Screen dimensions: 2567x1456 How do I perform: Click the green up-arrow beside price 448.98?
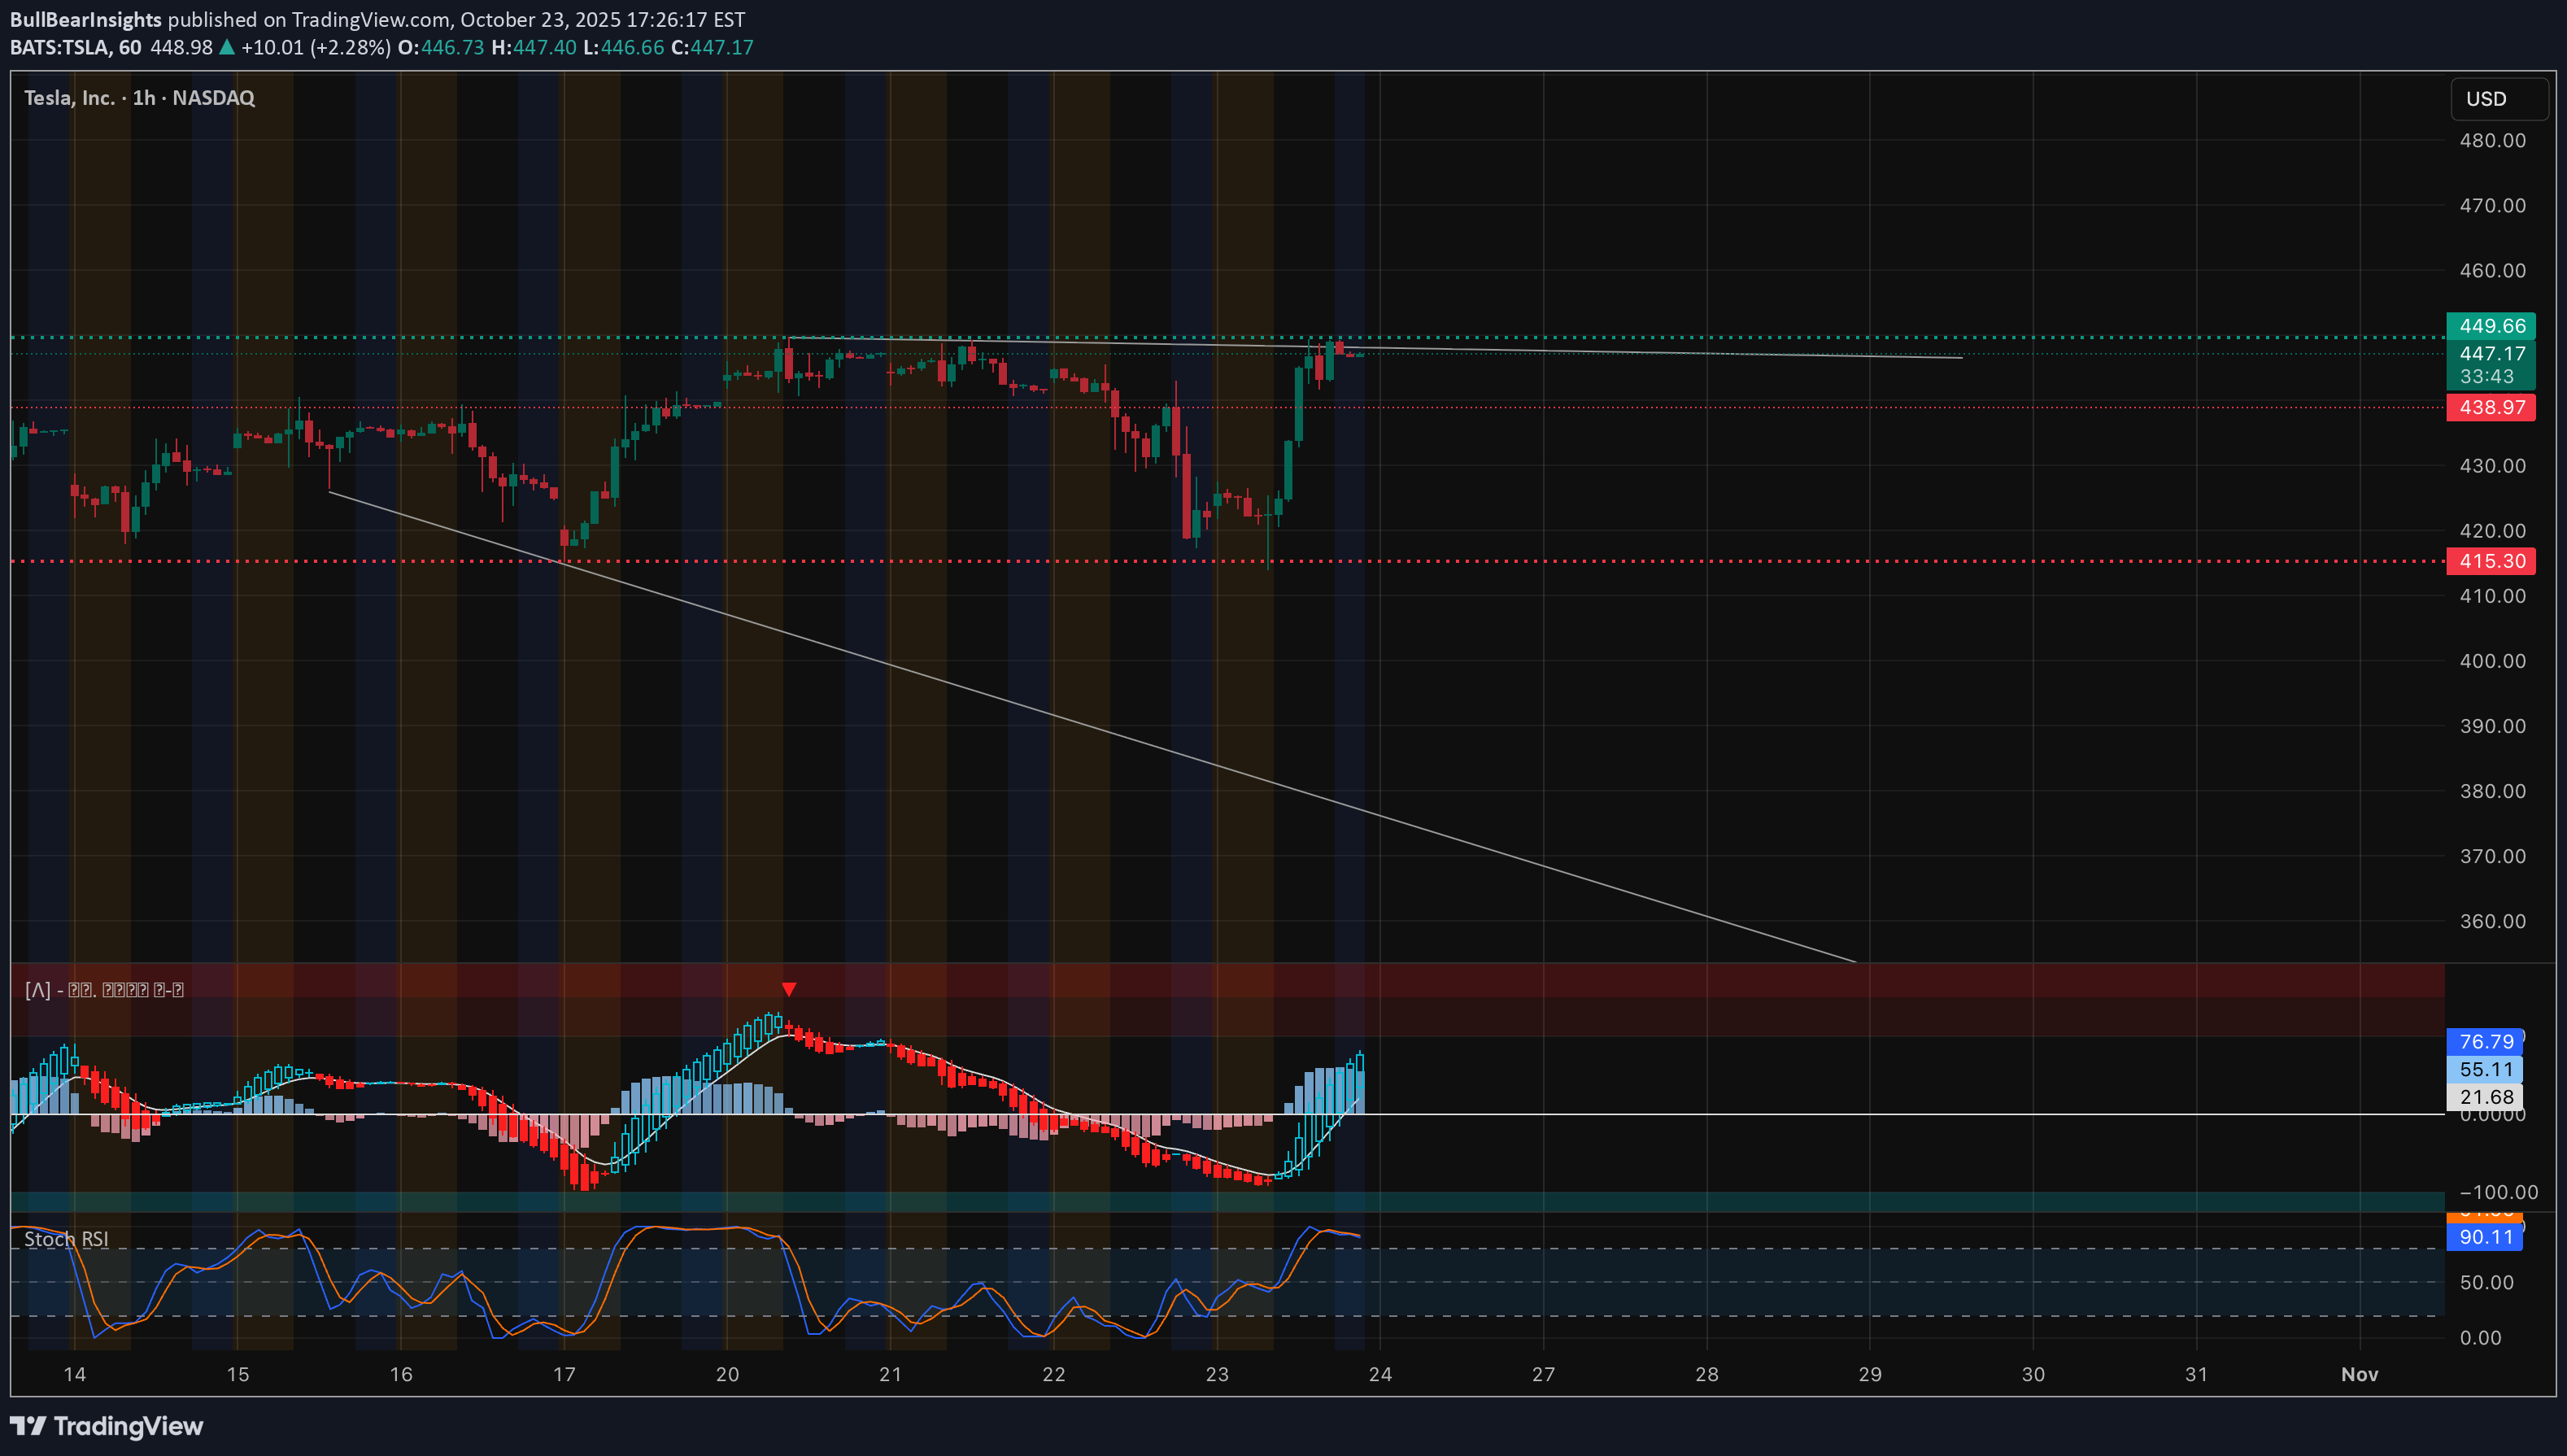click(227, 47)
